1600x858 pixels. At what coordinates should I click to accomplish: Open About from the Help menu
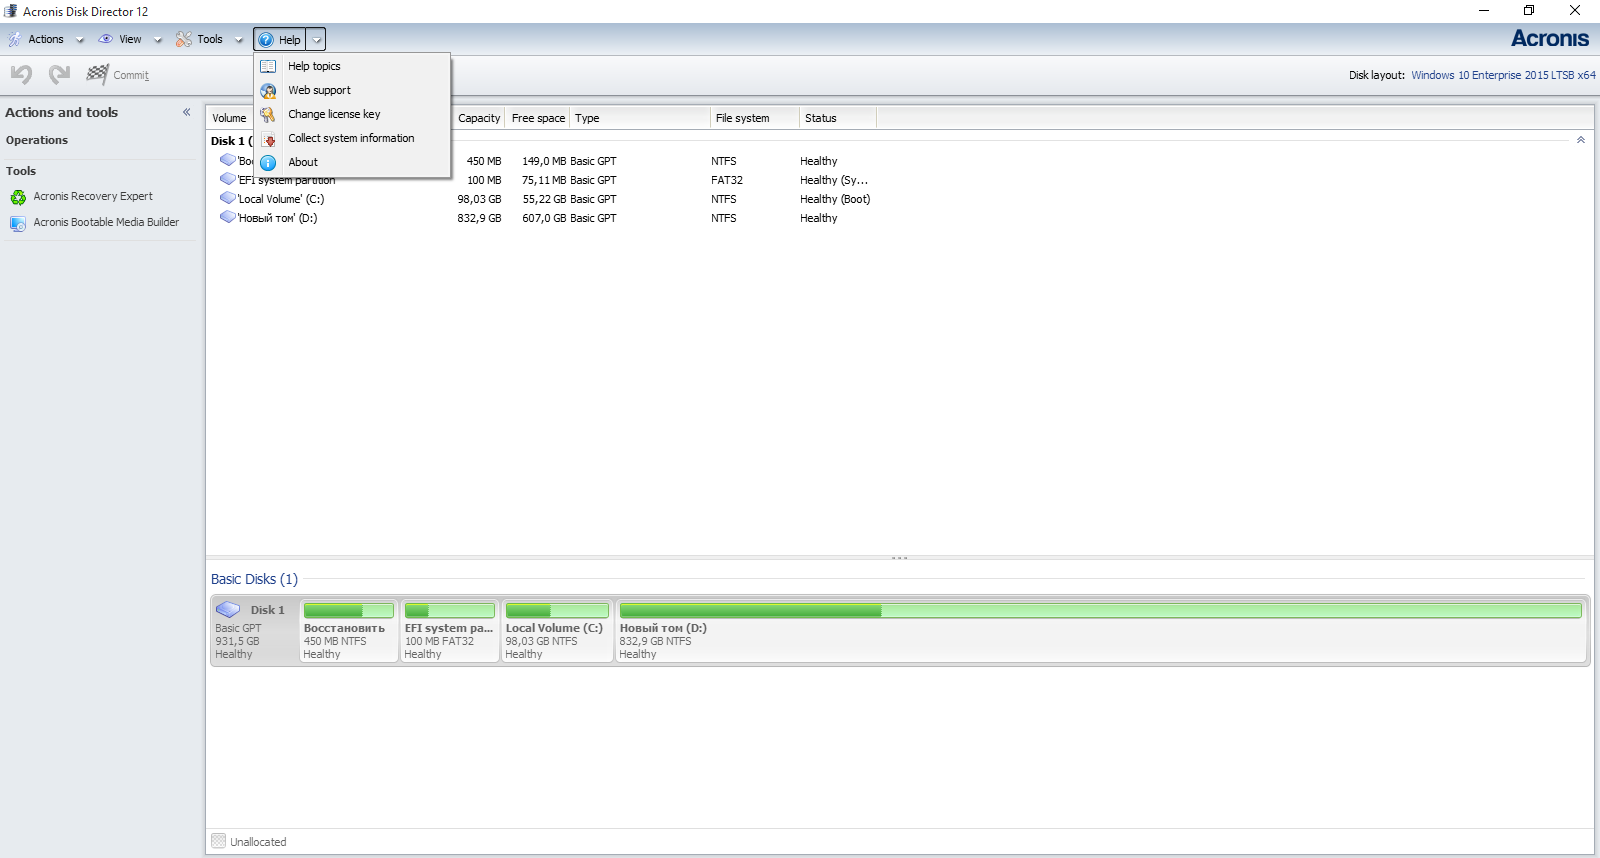pos(352,162)
